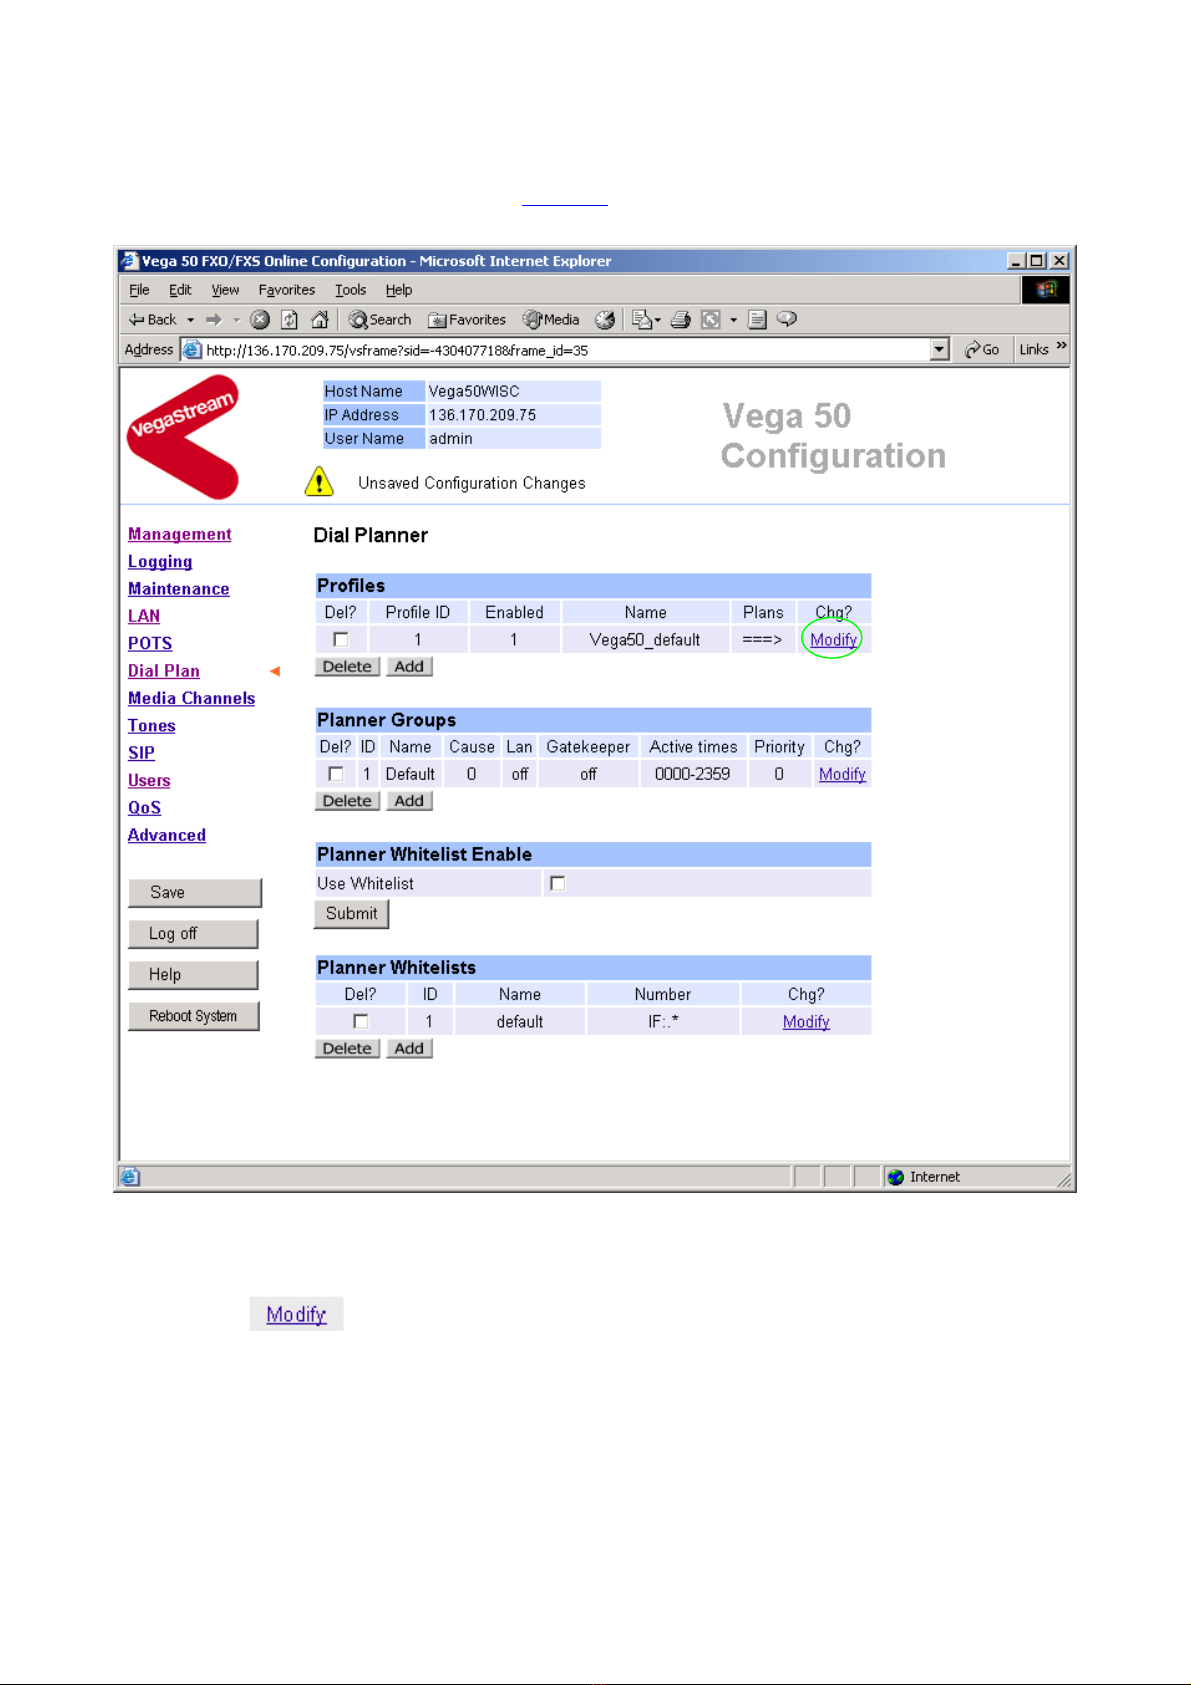The image size is (1191, 1685).
Task: Click Delete button under Planner Groups
Action: (x=347, y=801)
